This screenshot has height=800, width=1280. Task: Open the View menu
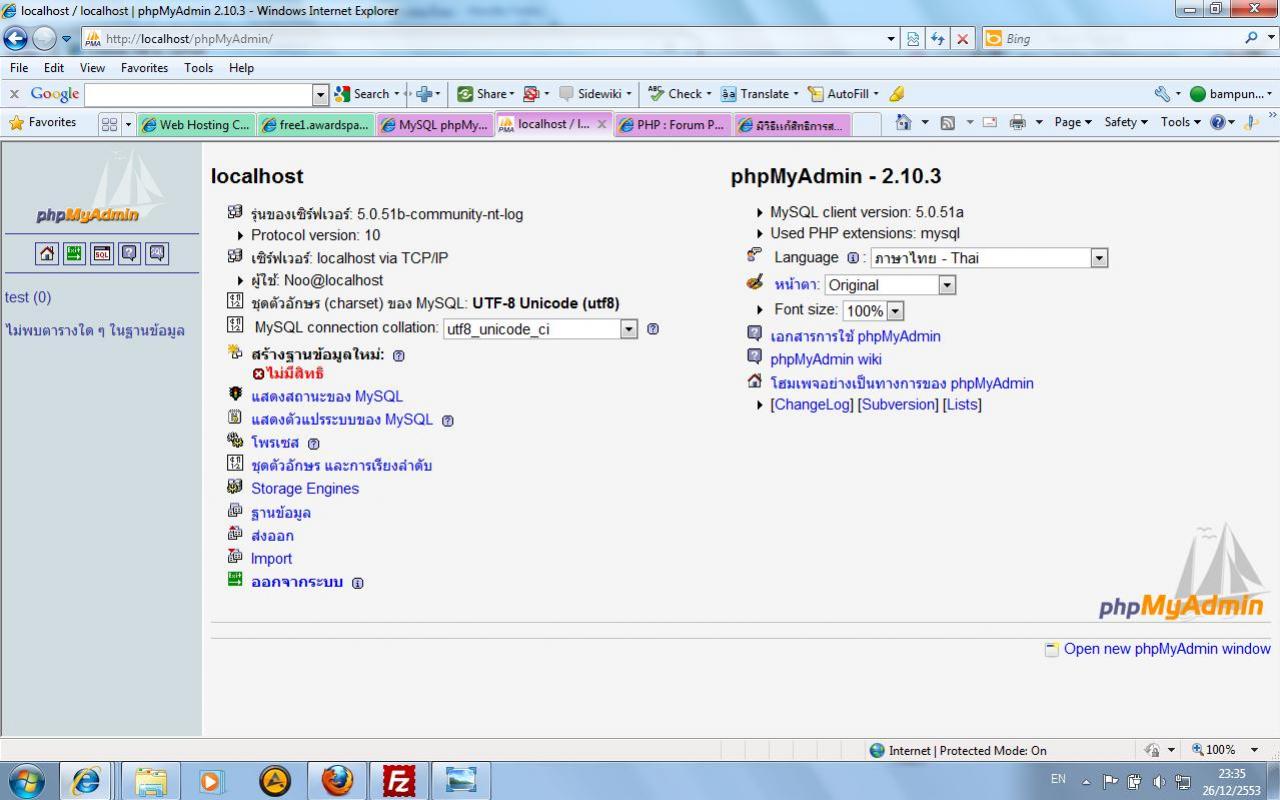(x=92, y=68)
